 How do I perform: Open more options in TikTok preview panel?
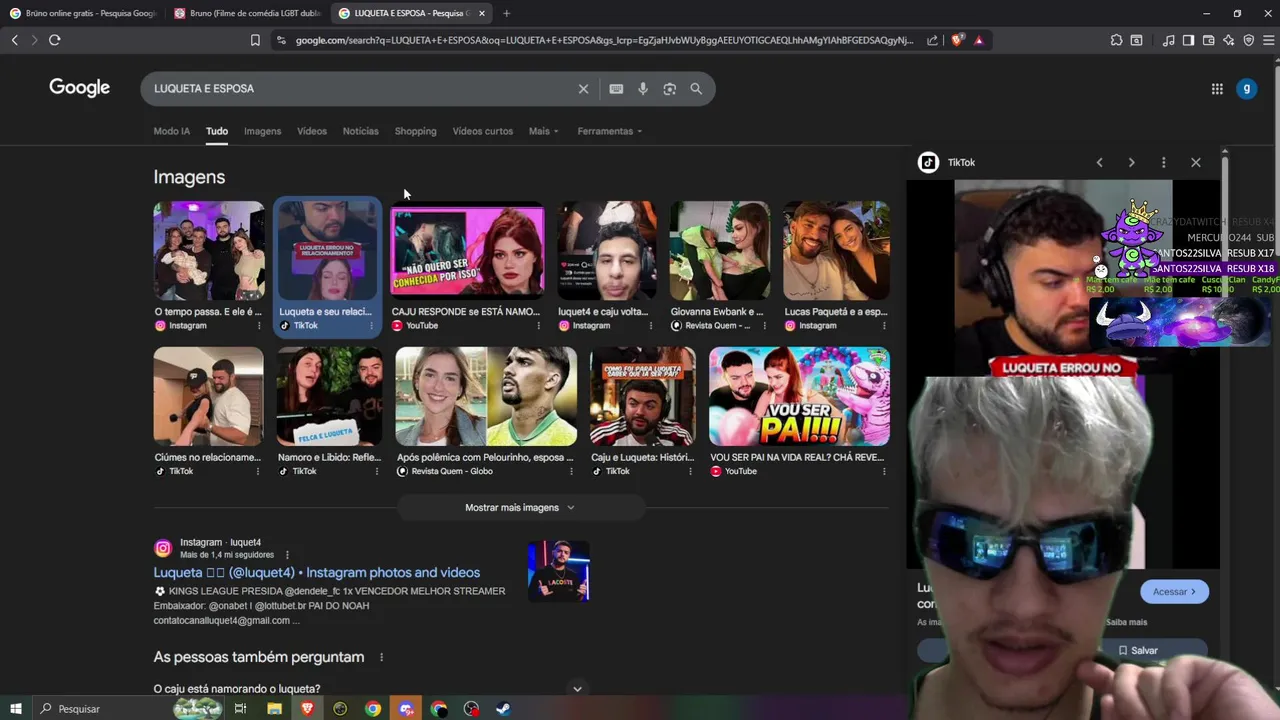[1163, 162]
